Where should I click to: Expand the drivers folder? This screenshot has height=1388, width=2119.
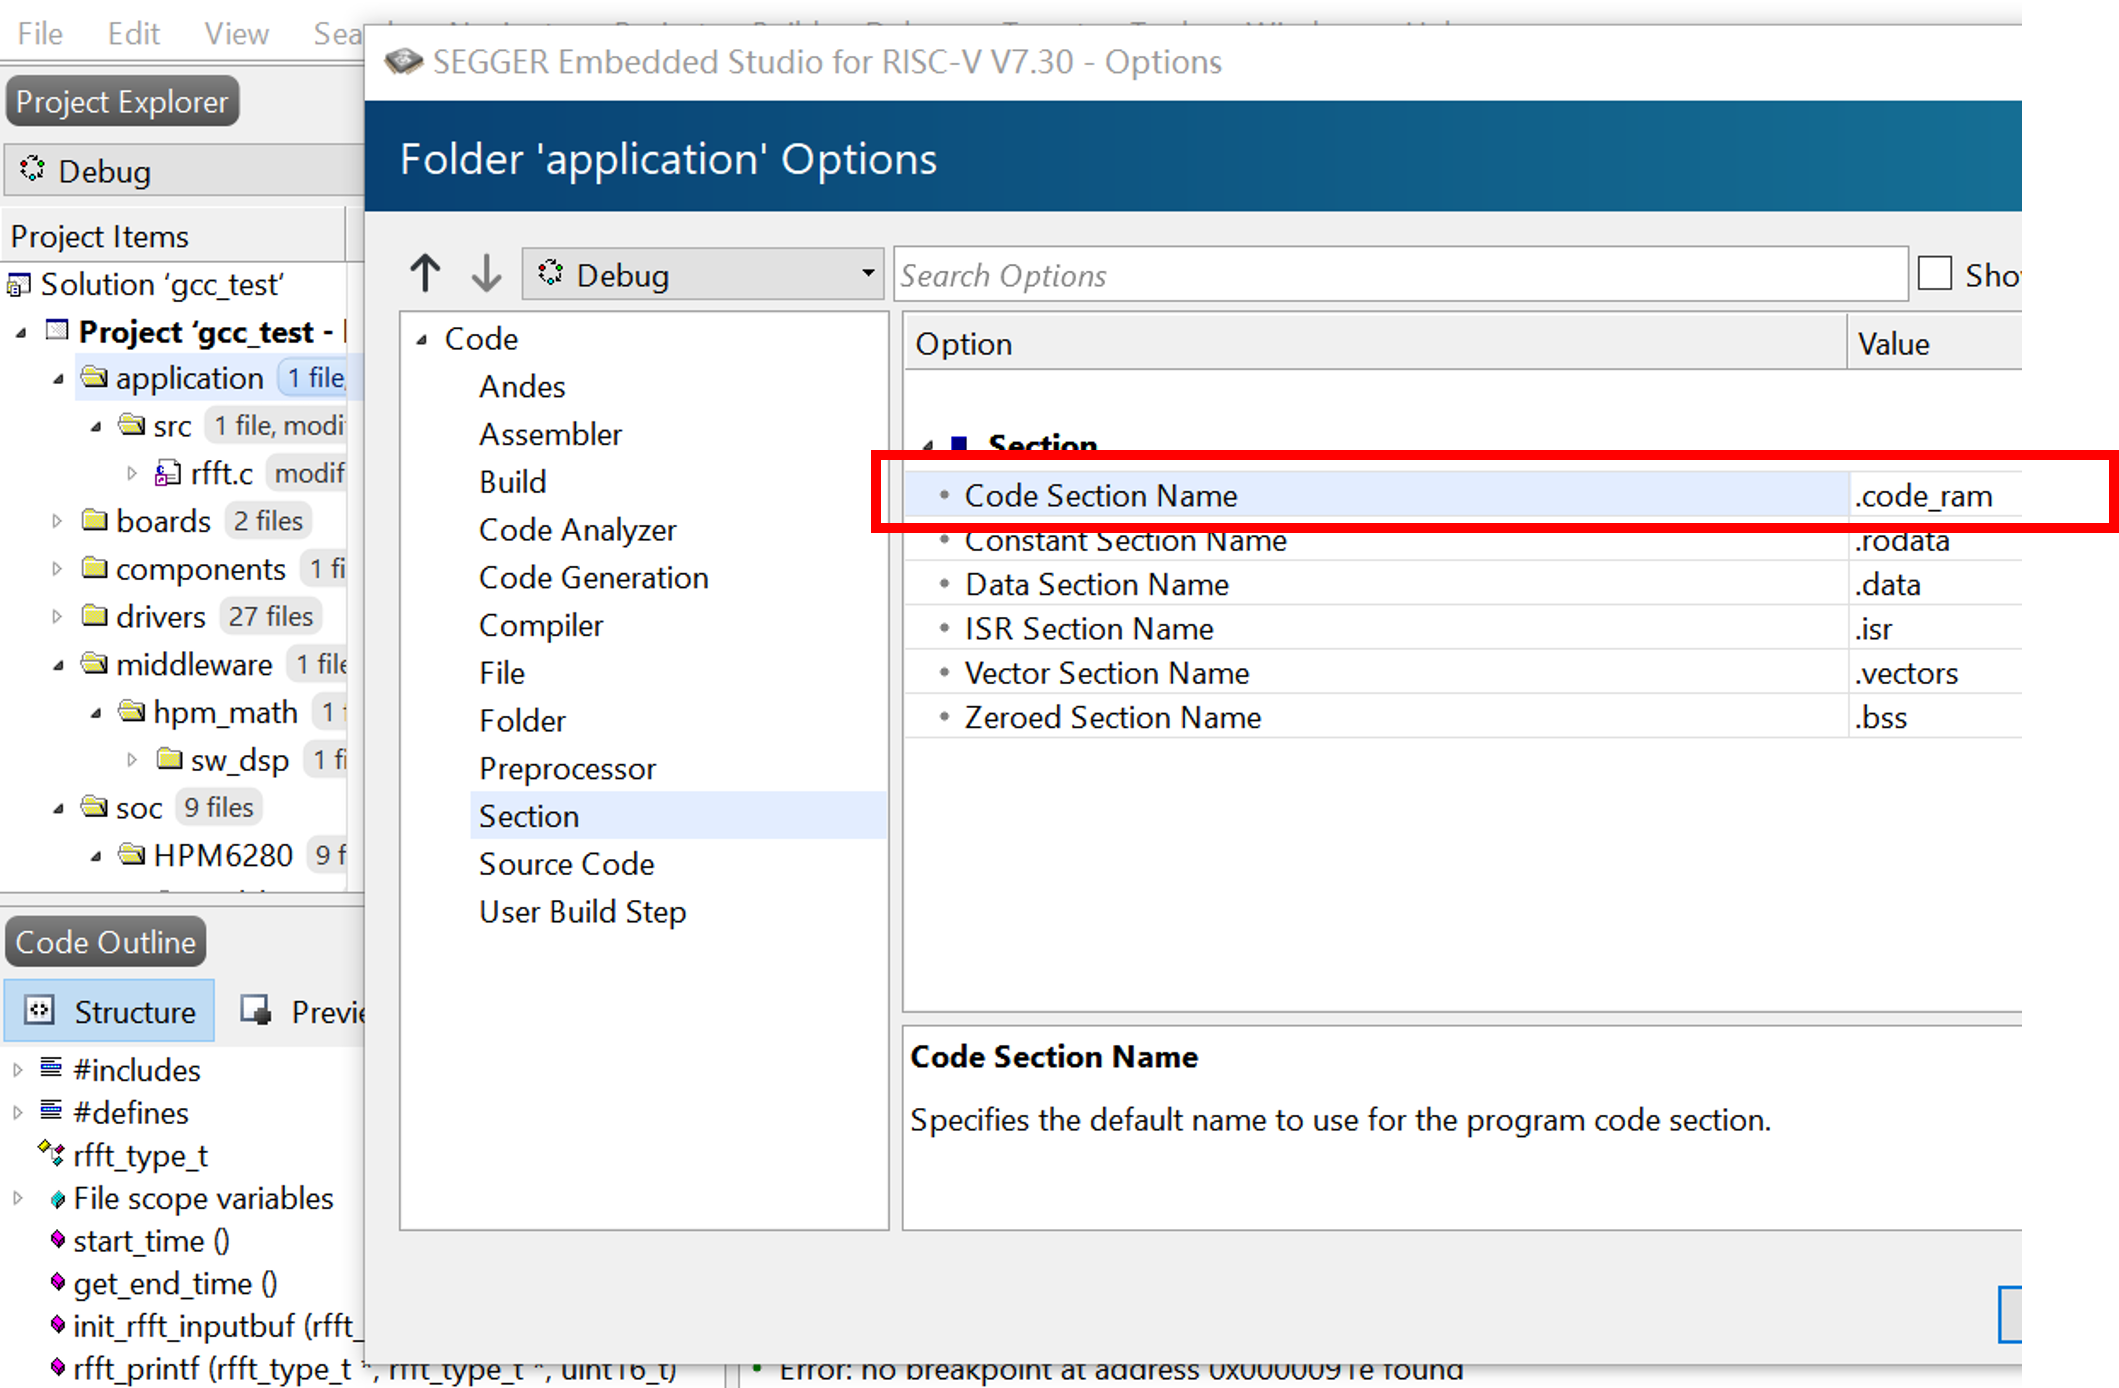coord(57,617)
